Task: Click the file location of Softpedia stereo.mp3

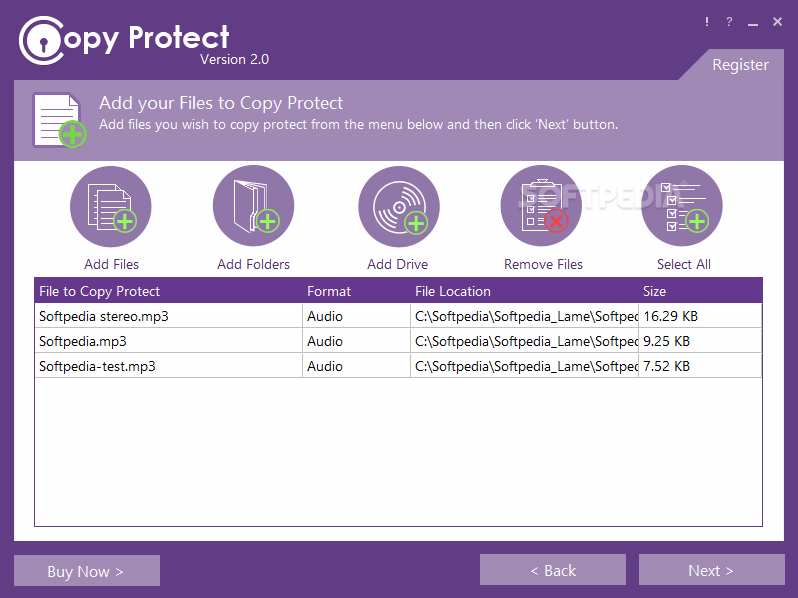Action: pos(524,316)
